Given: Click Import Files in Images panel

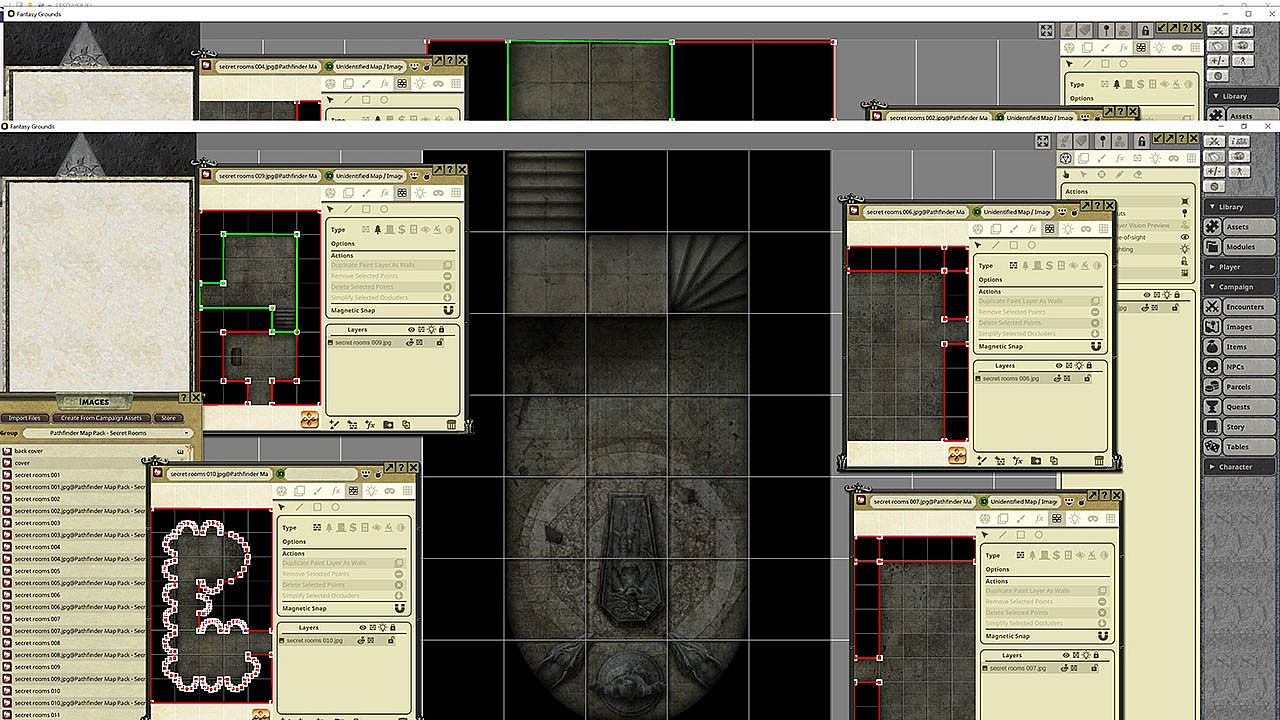Looking at the screenshot, I should 26,418.
